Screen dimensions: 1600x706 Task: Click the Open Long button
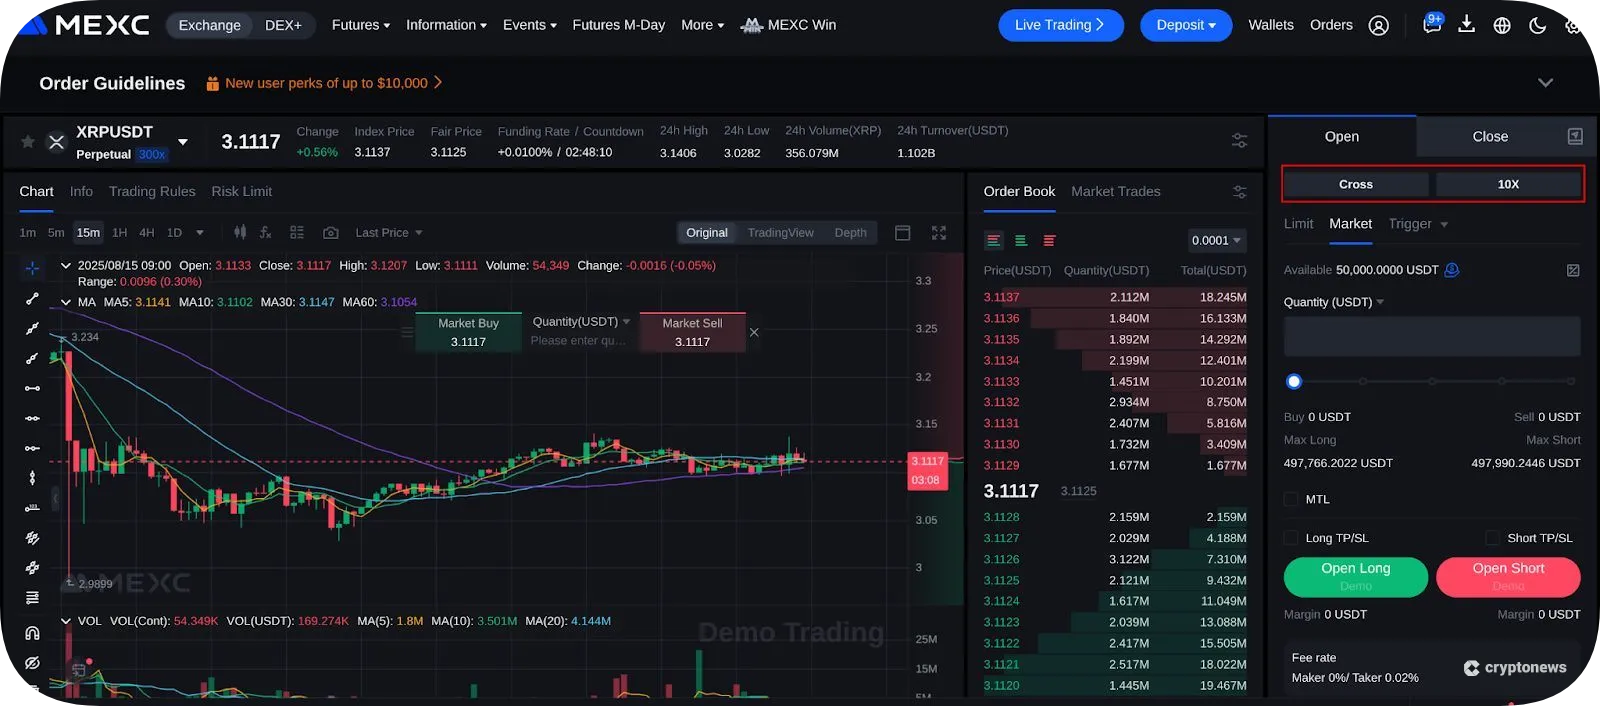tap(1355, 576)
